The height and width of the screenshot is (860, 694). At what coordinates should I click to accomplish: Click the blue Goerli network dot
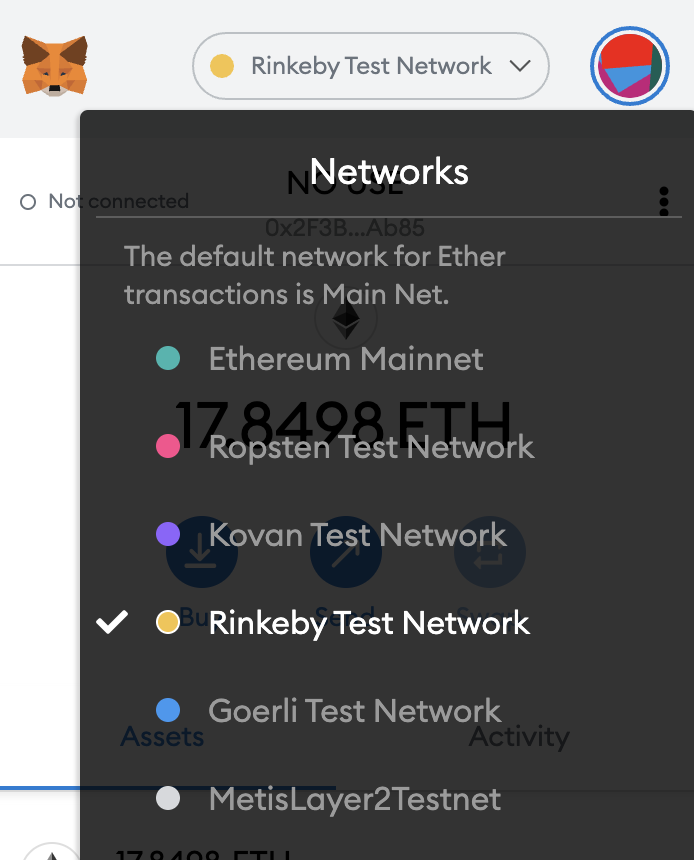(168, 710)
